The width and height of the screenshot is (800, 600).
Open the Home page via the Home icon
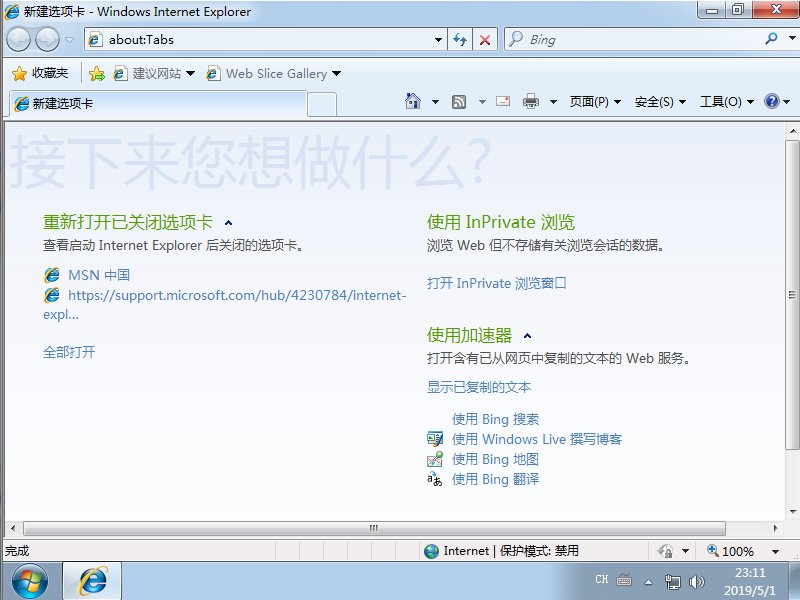[414, 101]
